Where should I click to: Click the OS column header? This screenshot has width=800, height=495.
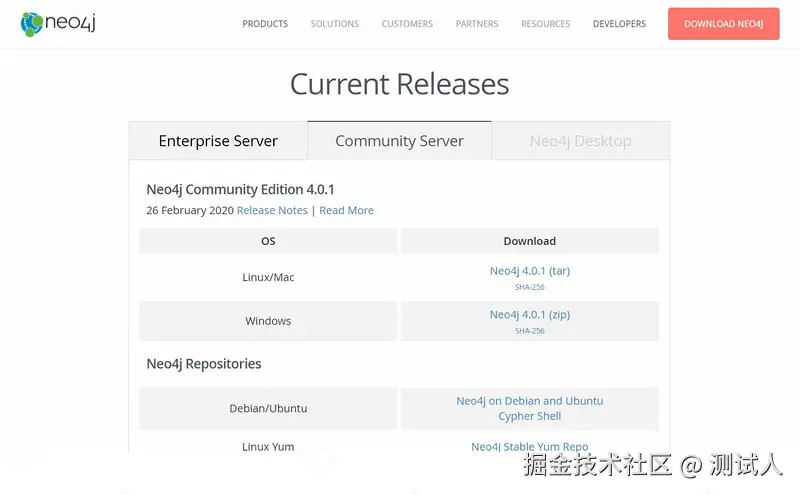[268, 241]
